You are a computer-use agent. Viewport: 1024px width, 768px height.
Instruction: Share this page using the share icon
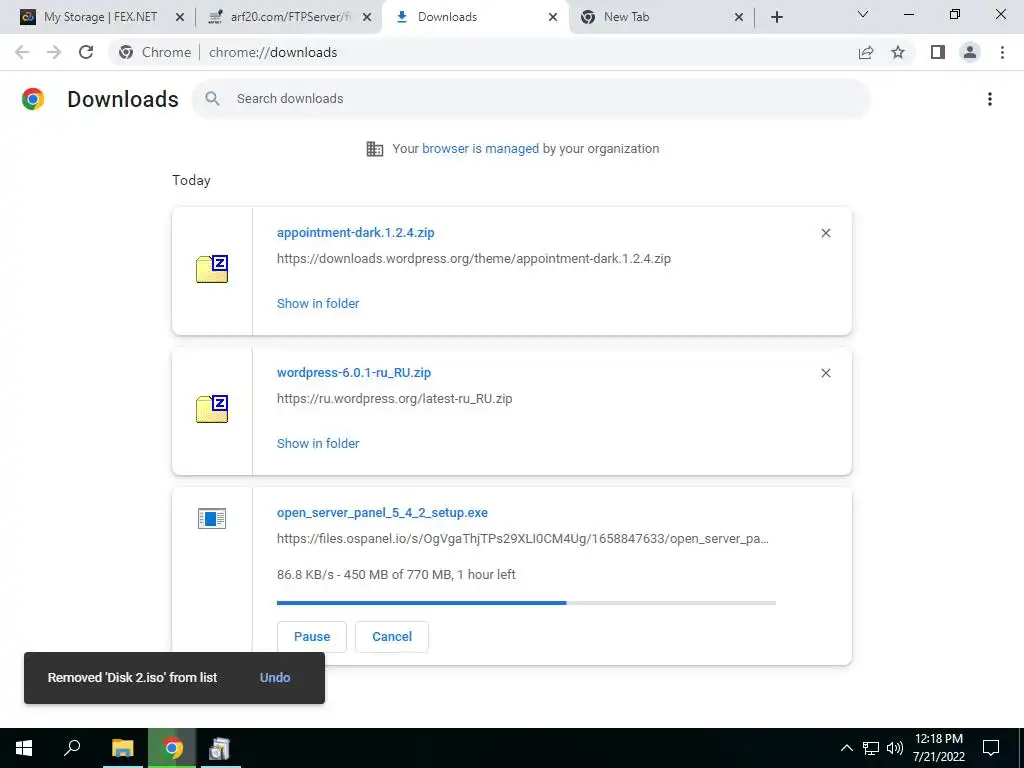(x=866, y=52)
